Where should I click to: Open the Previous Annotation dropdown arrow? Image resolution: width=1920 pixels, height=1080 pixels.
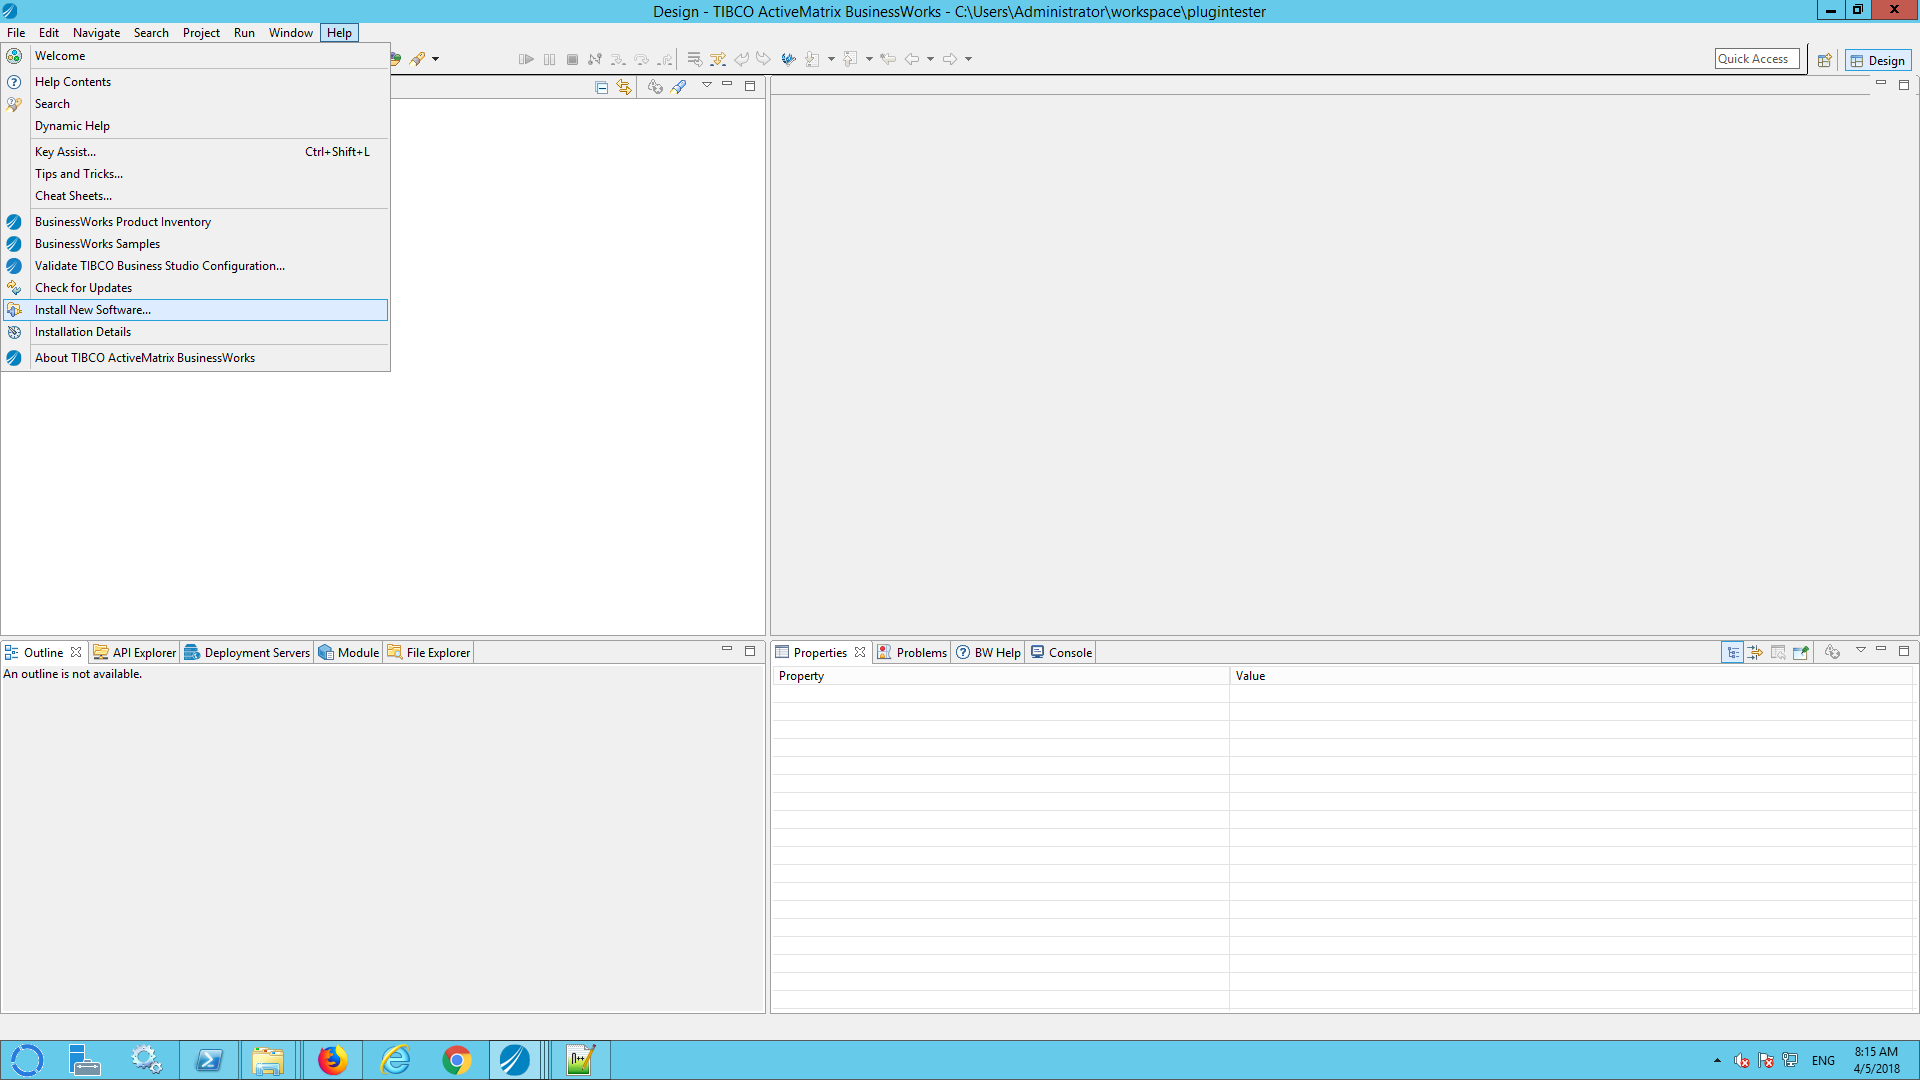coord(869,59)
